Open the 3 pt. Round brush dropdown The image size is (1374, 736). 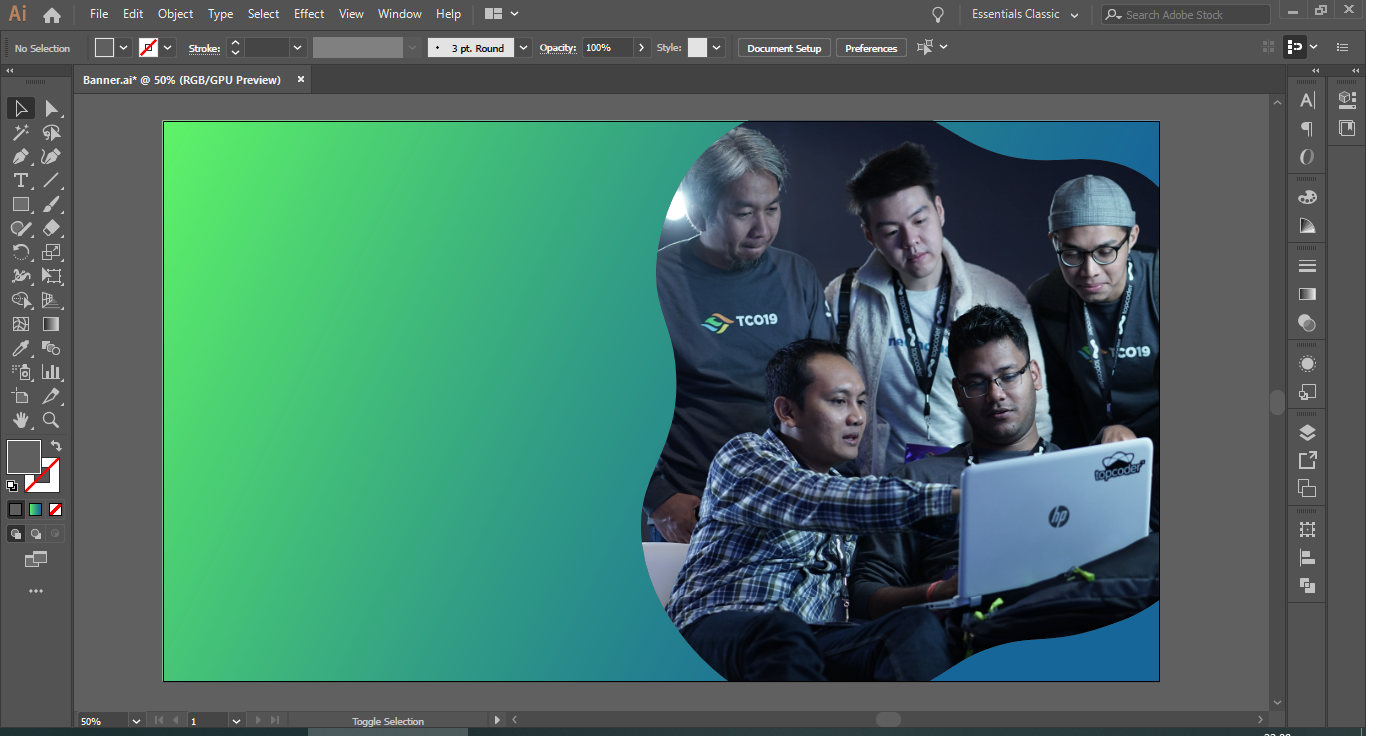point(523,48)
